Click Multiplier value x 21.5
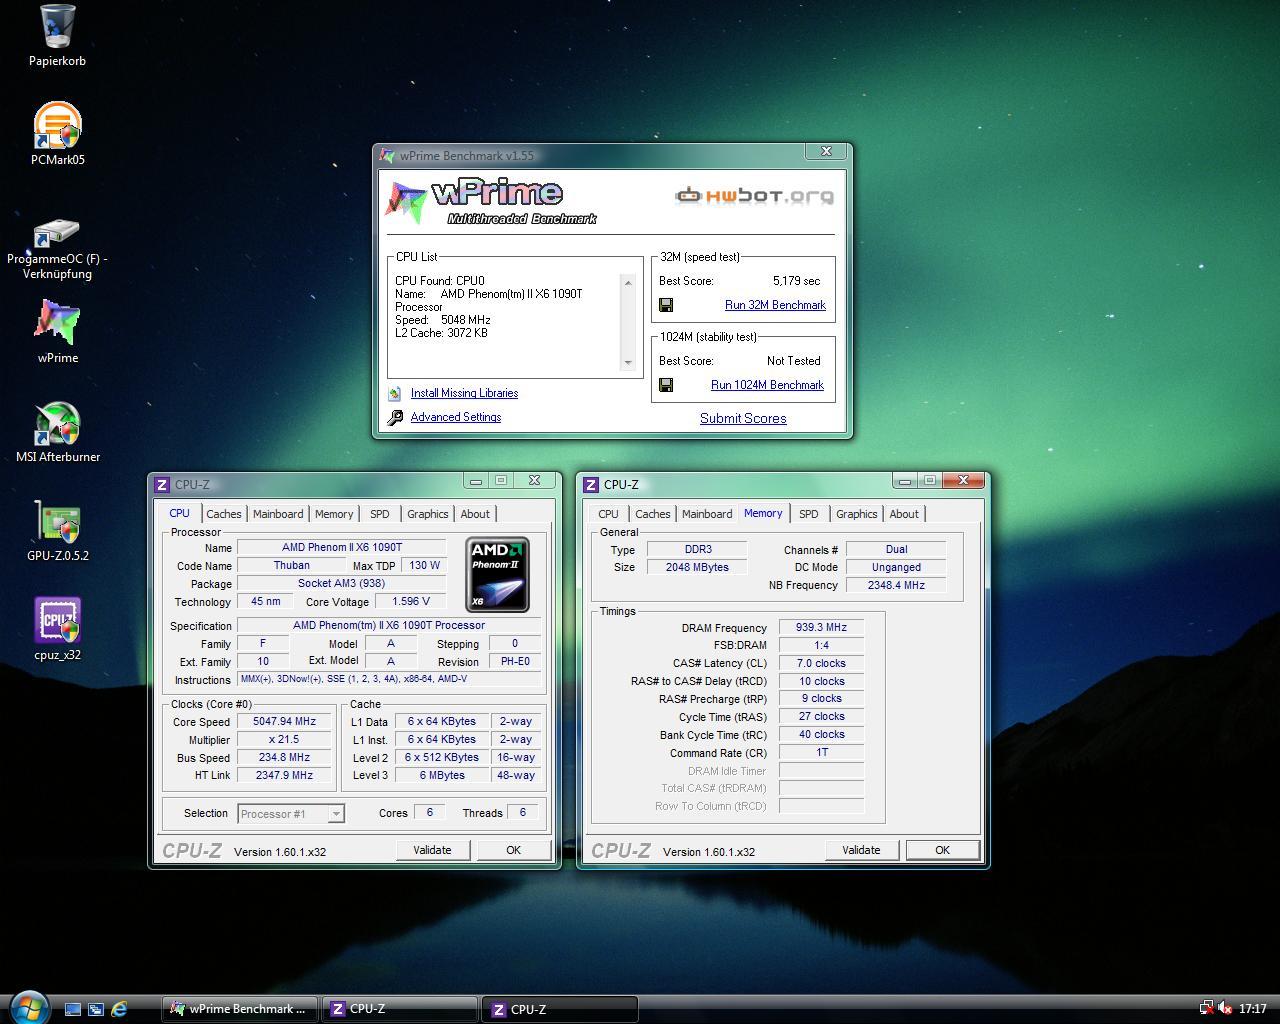This screenshot has width=1280, height=1024. [285, 739]
